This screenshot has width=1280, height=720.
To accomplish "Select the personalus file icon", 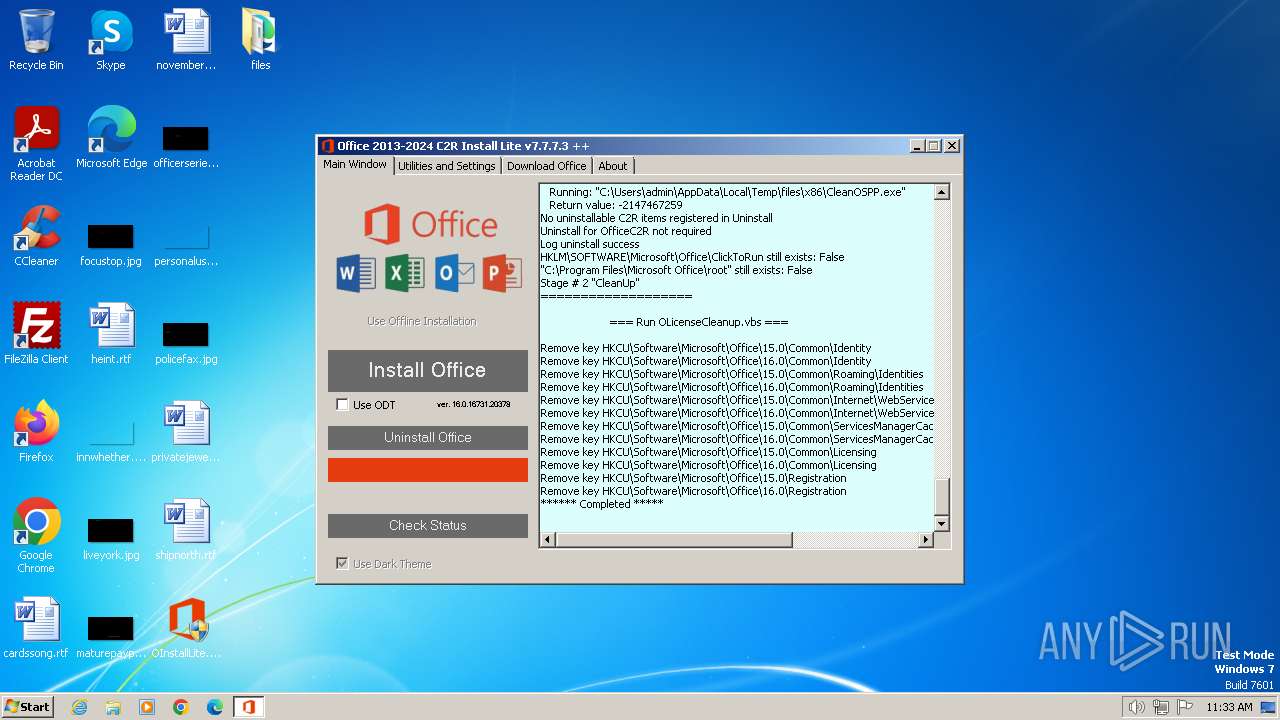I will tap(186, 244).
